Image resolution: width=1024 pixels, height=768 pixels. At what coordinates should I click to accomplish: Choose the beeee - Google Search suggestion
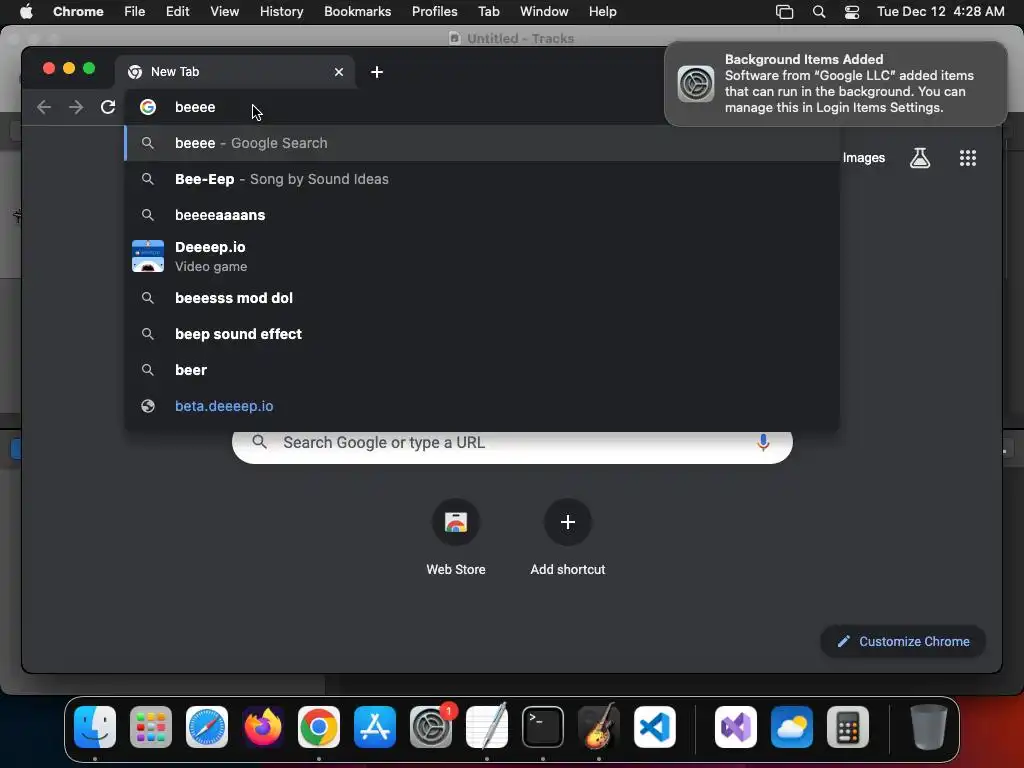pyautogui.click(x=481, y=143)
